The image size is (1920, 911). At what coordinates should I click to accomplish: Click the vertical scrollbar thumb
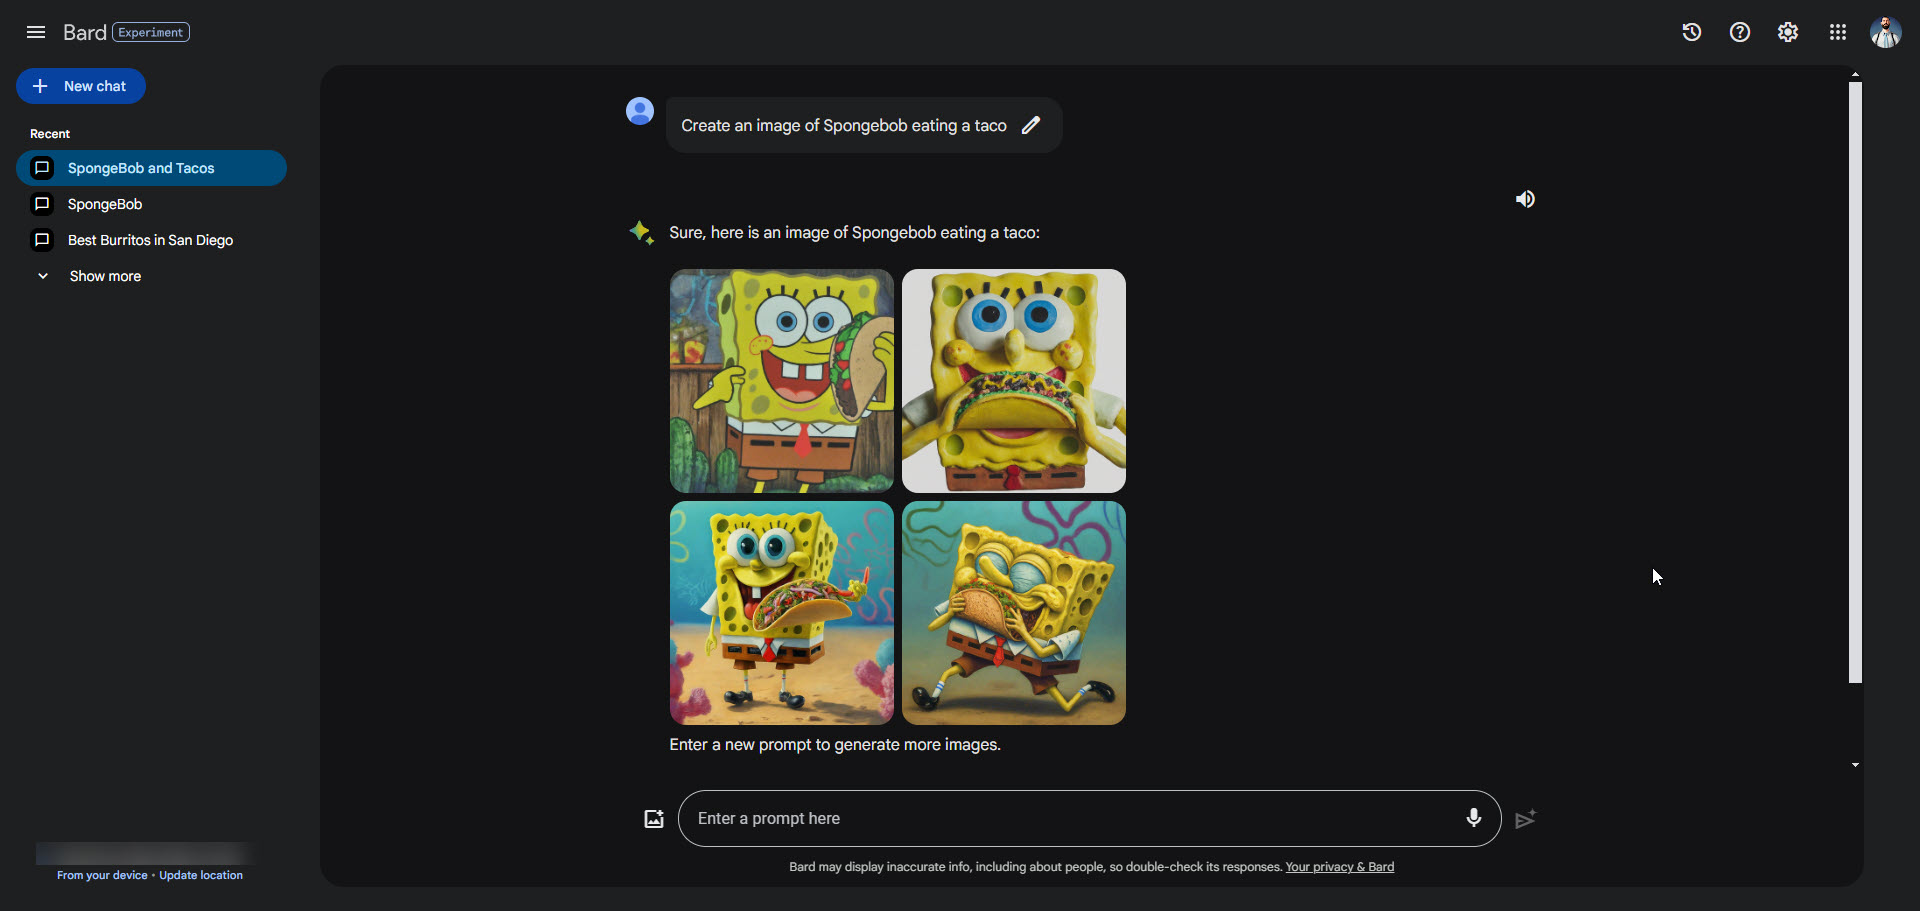pyautogui.click(x=1855, y=382)
